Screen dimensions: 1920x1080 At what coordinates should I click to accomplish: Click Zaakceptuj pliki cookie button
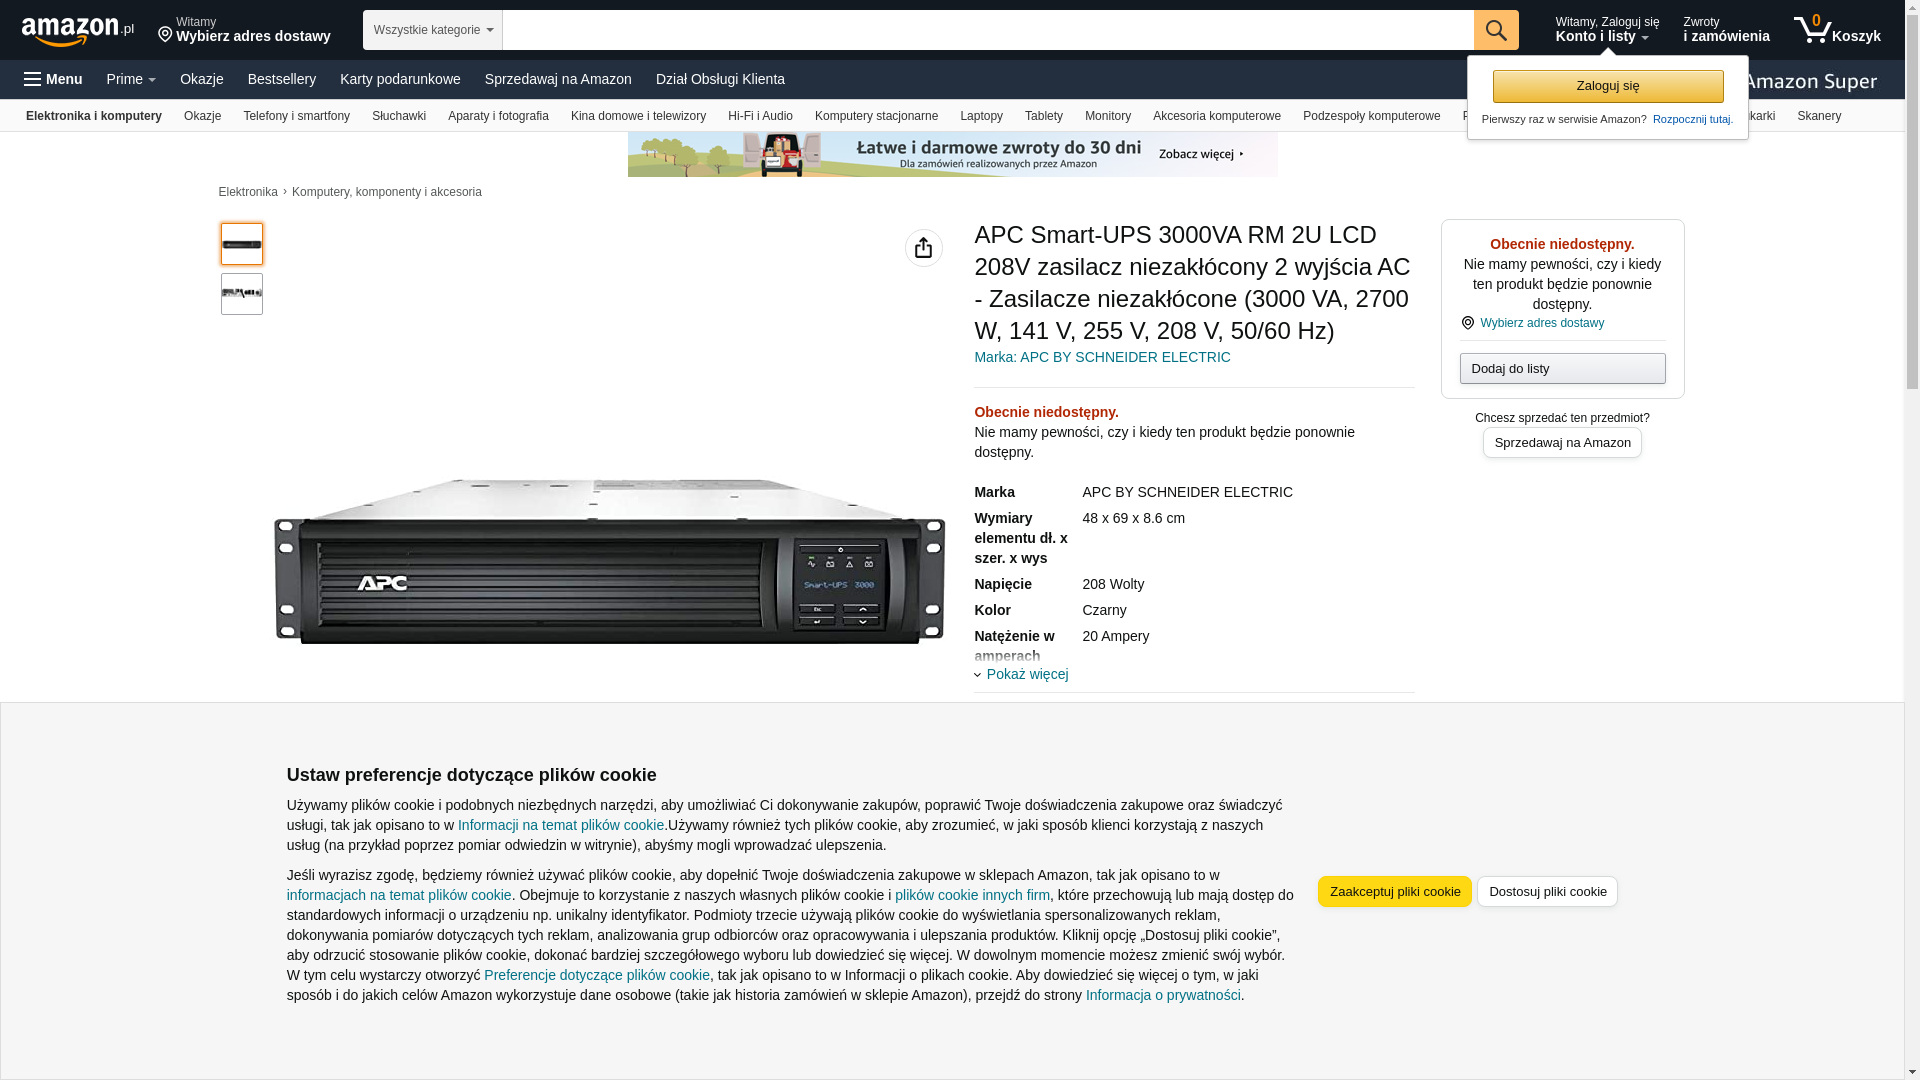coord(1394,891)
